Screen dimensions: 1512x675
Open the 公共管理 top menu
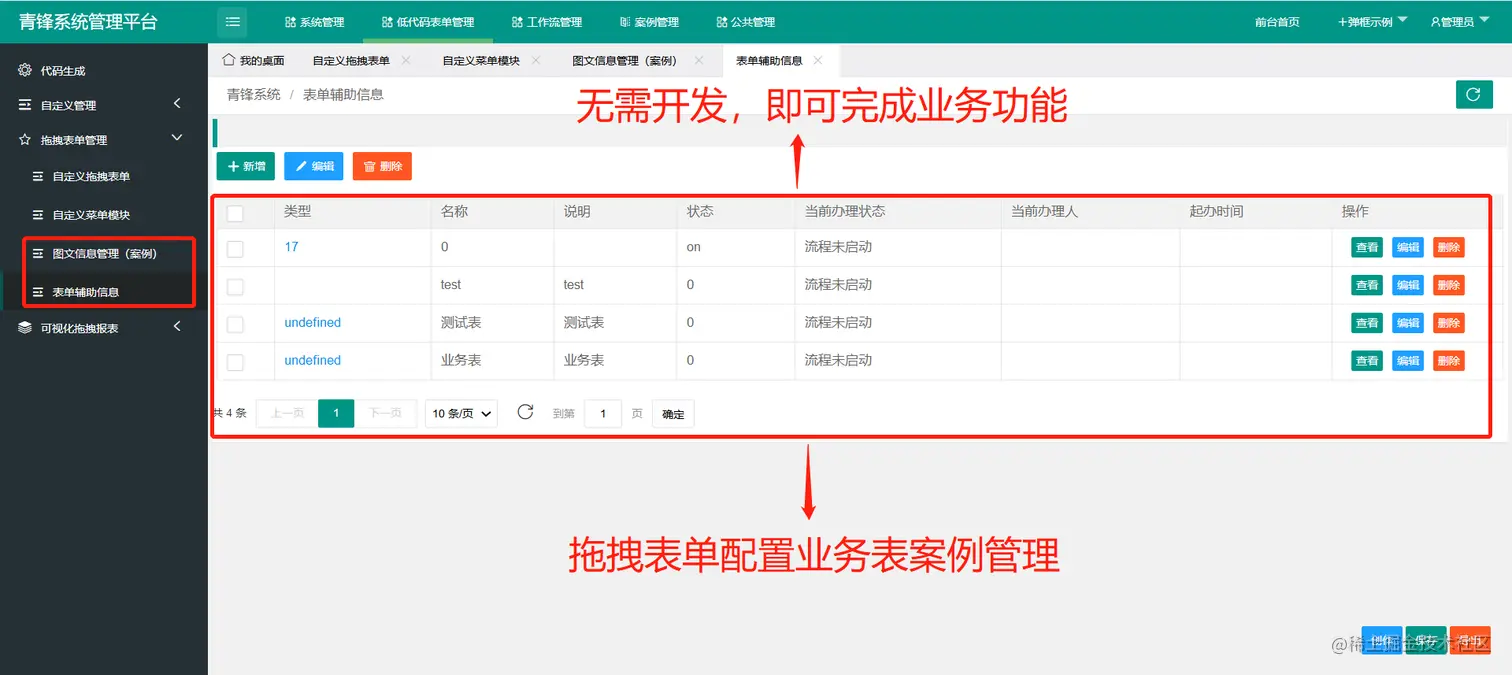[x=746, y=21]
